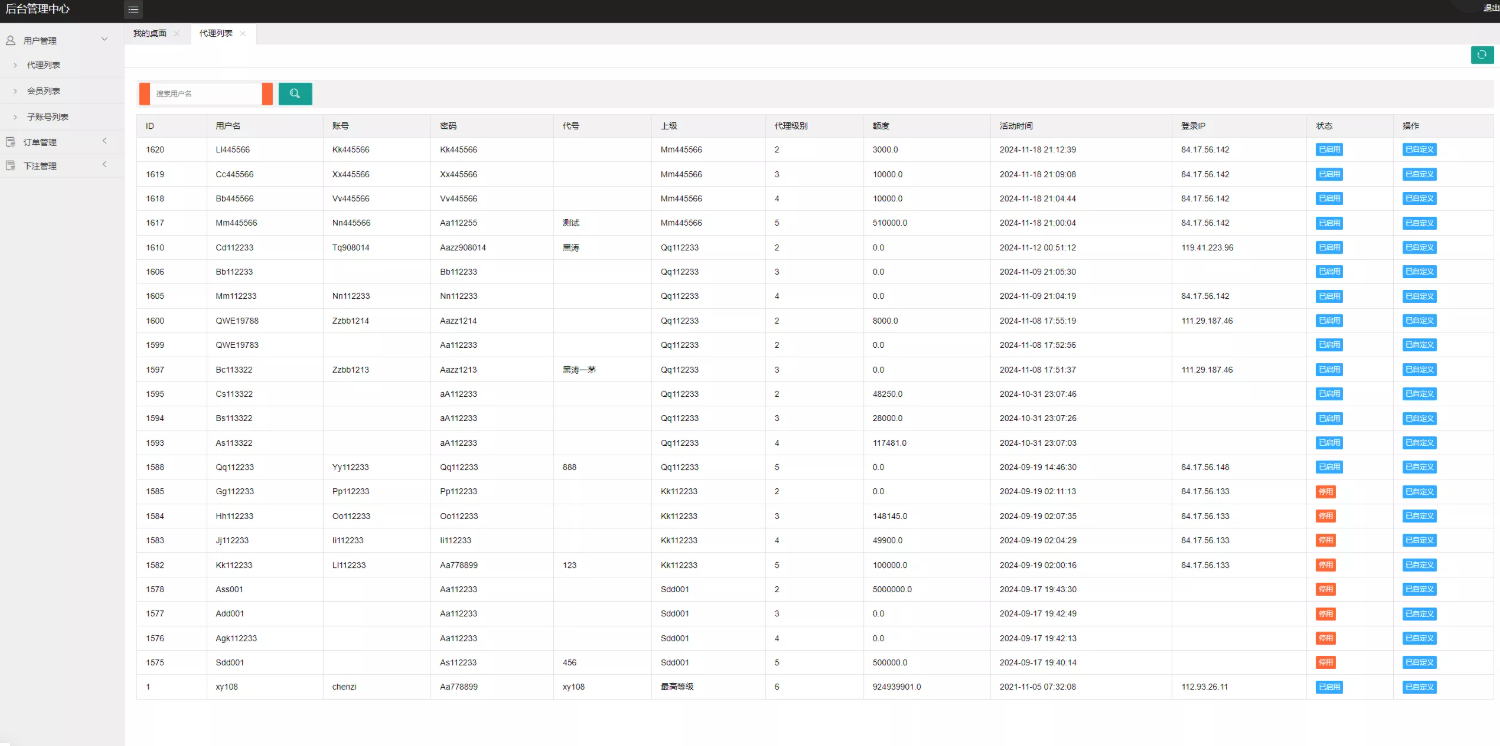Expand the 订单管理 menu chevron
The width and height of the screenshot is (1500, 746).
tap(105, 141)
